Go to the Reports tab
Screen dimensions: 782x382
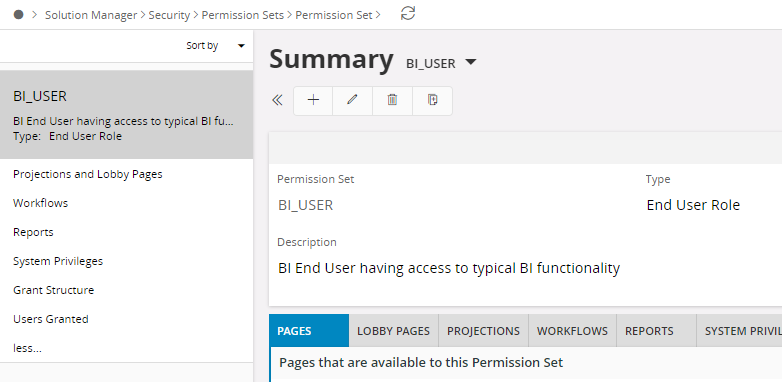[x=649, y=331]
